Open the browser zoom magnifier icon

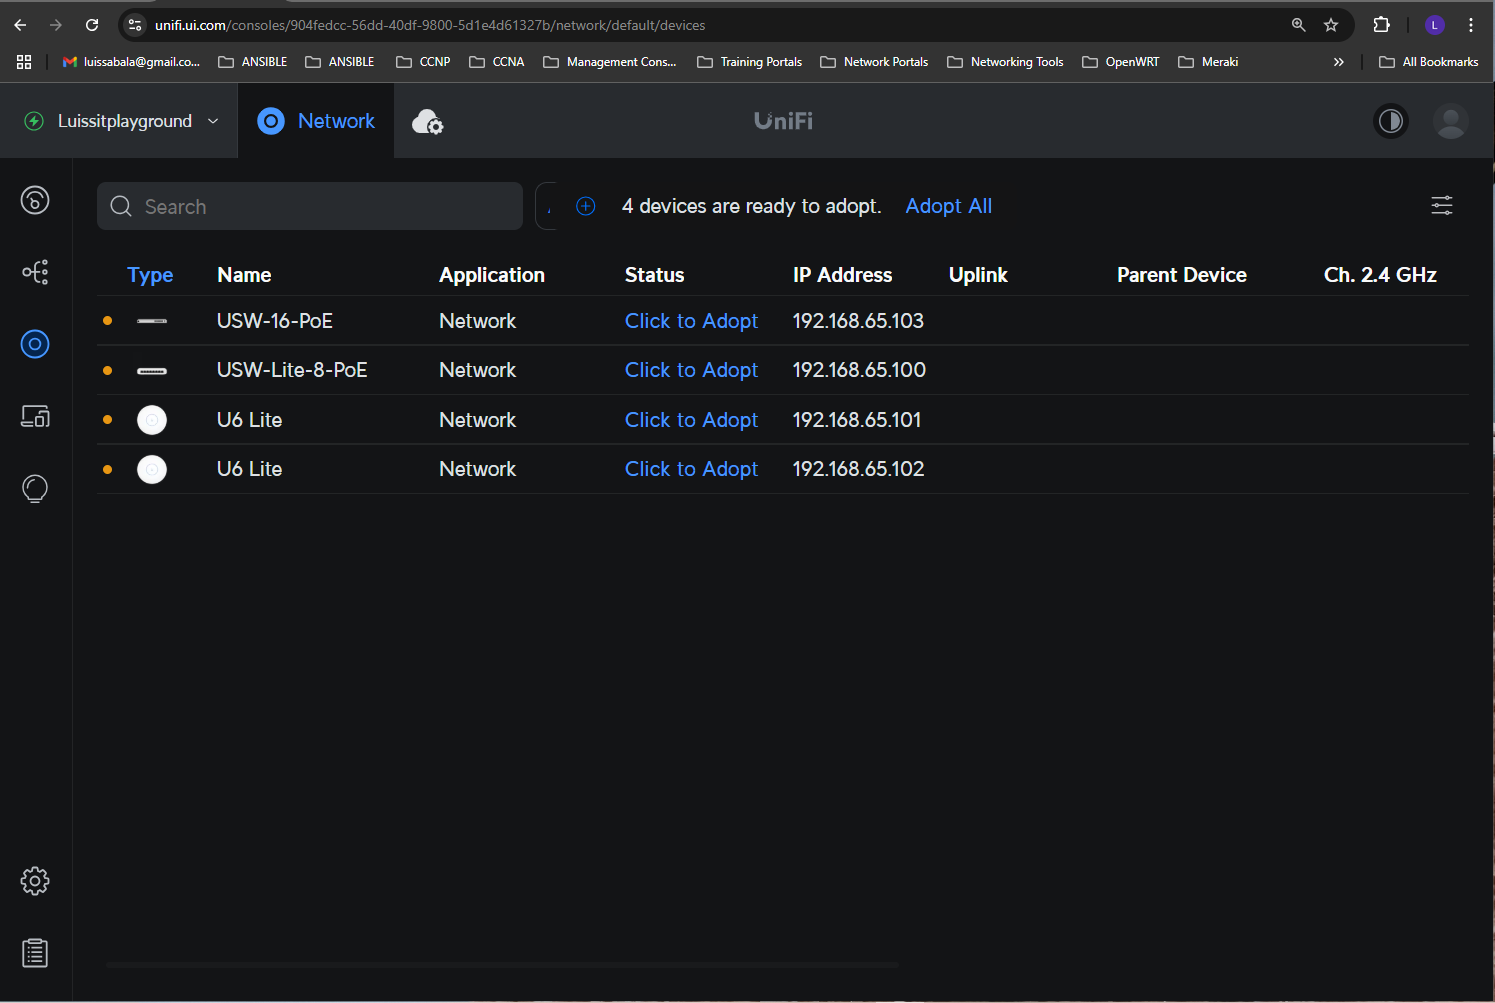click(x=1298, y=25)
